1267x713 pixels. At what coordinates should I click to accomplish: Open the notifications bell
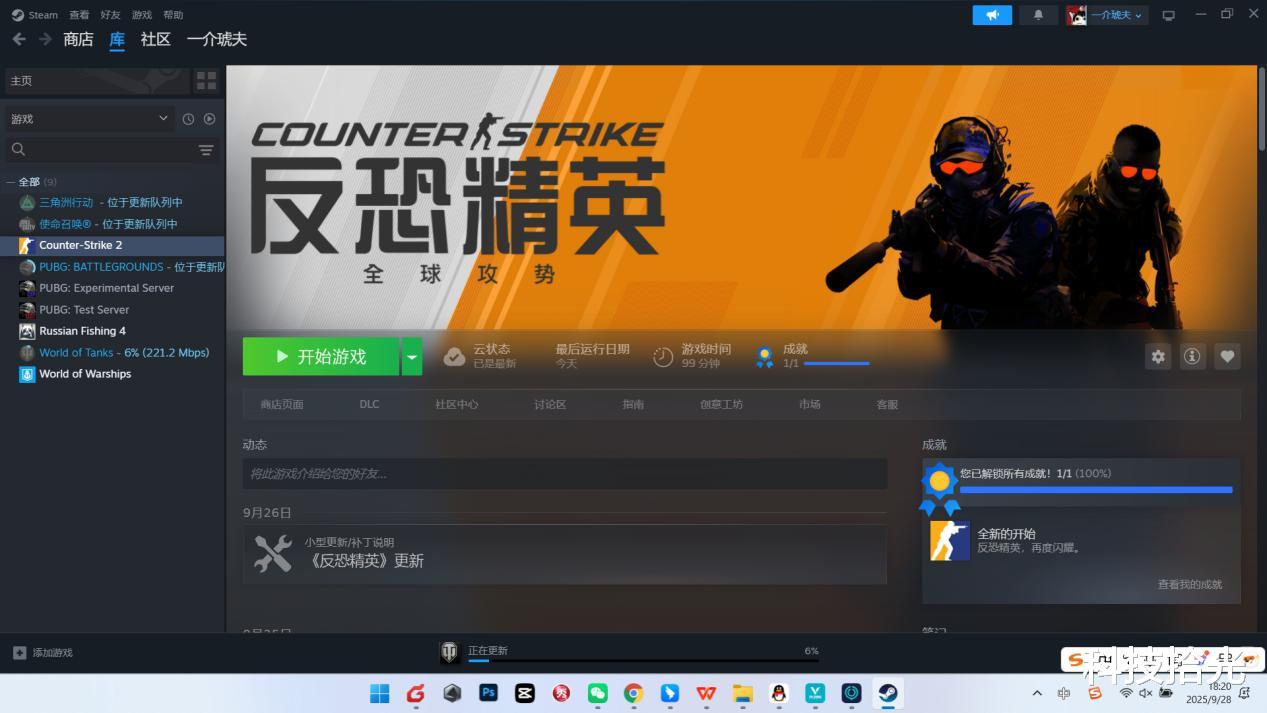pos(1038,15)
